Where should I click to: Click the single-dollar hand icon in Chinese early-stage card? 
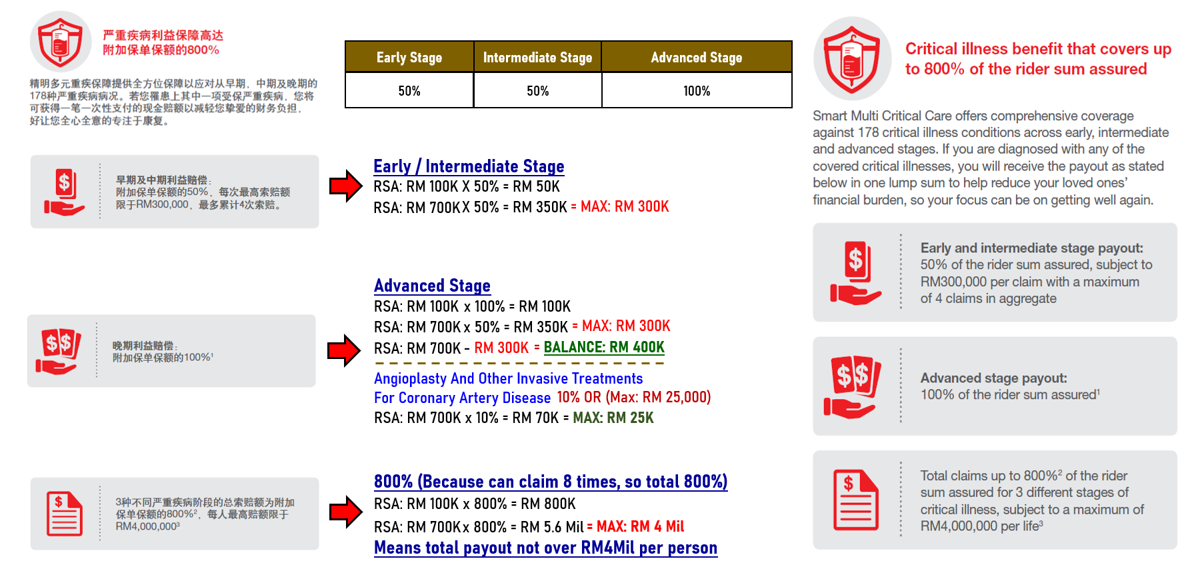pos(65,191)
